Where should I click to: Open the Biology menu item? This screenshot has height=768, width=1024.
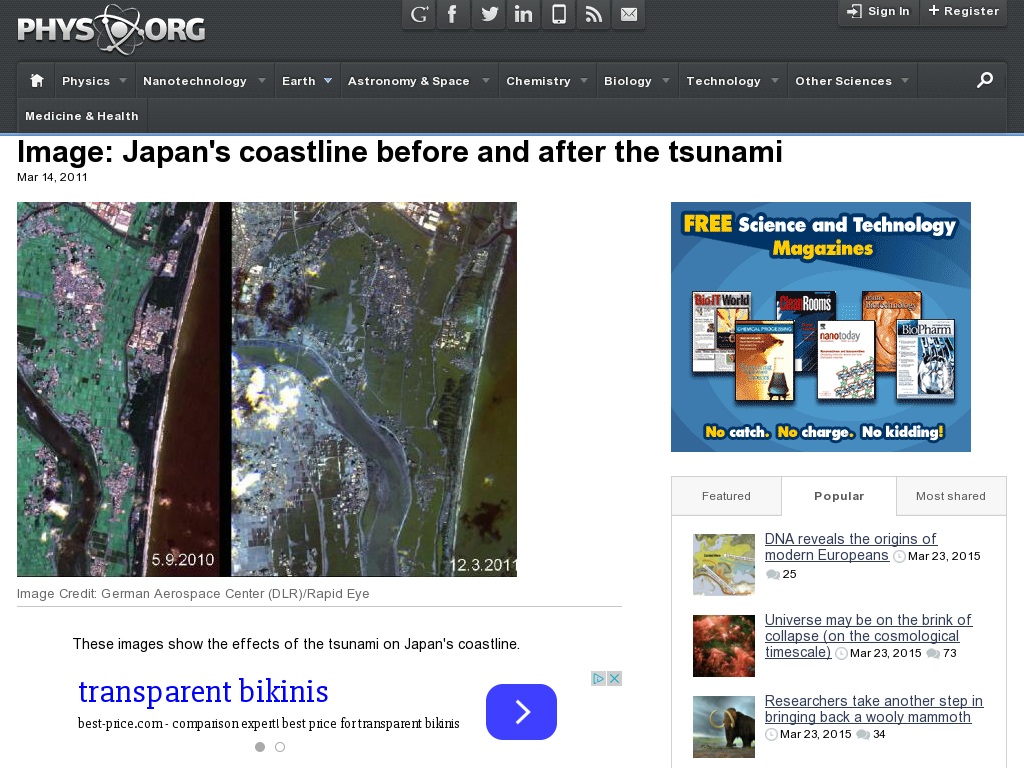[x=628, y=81]
